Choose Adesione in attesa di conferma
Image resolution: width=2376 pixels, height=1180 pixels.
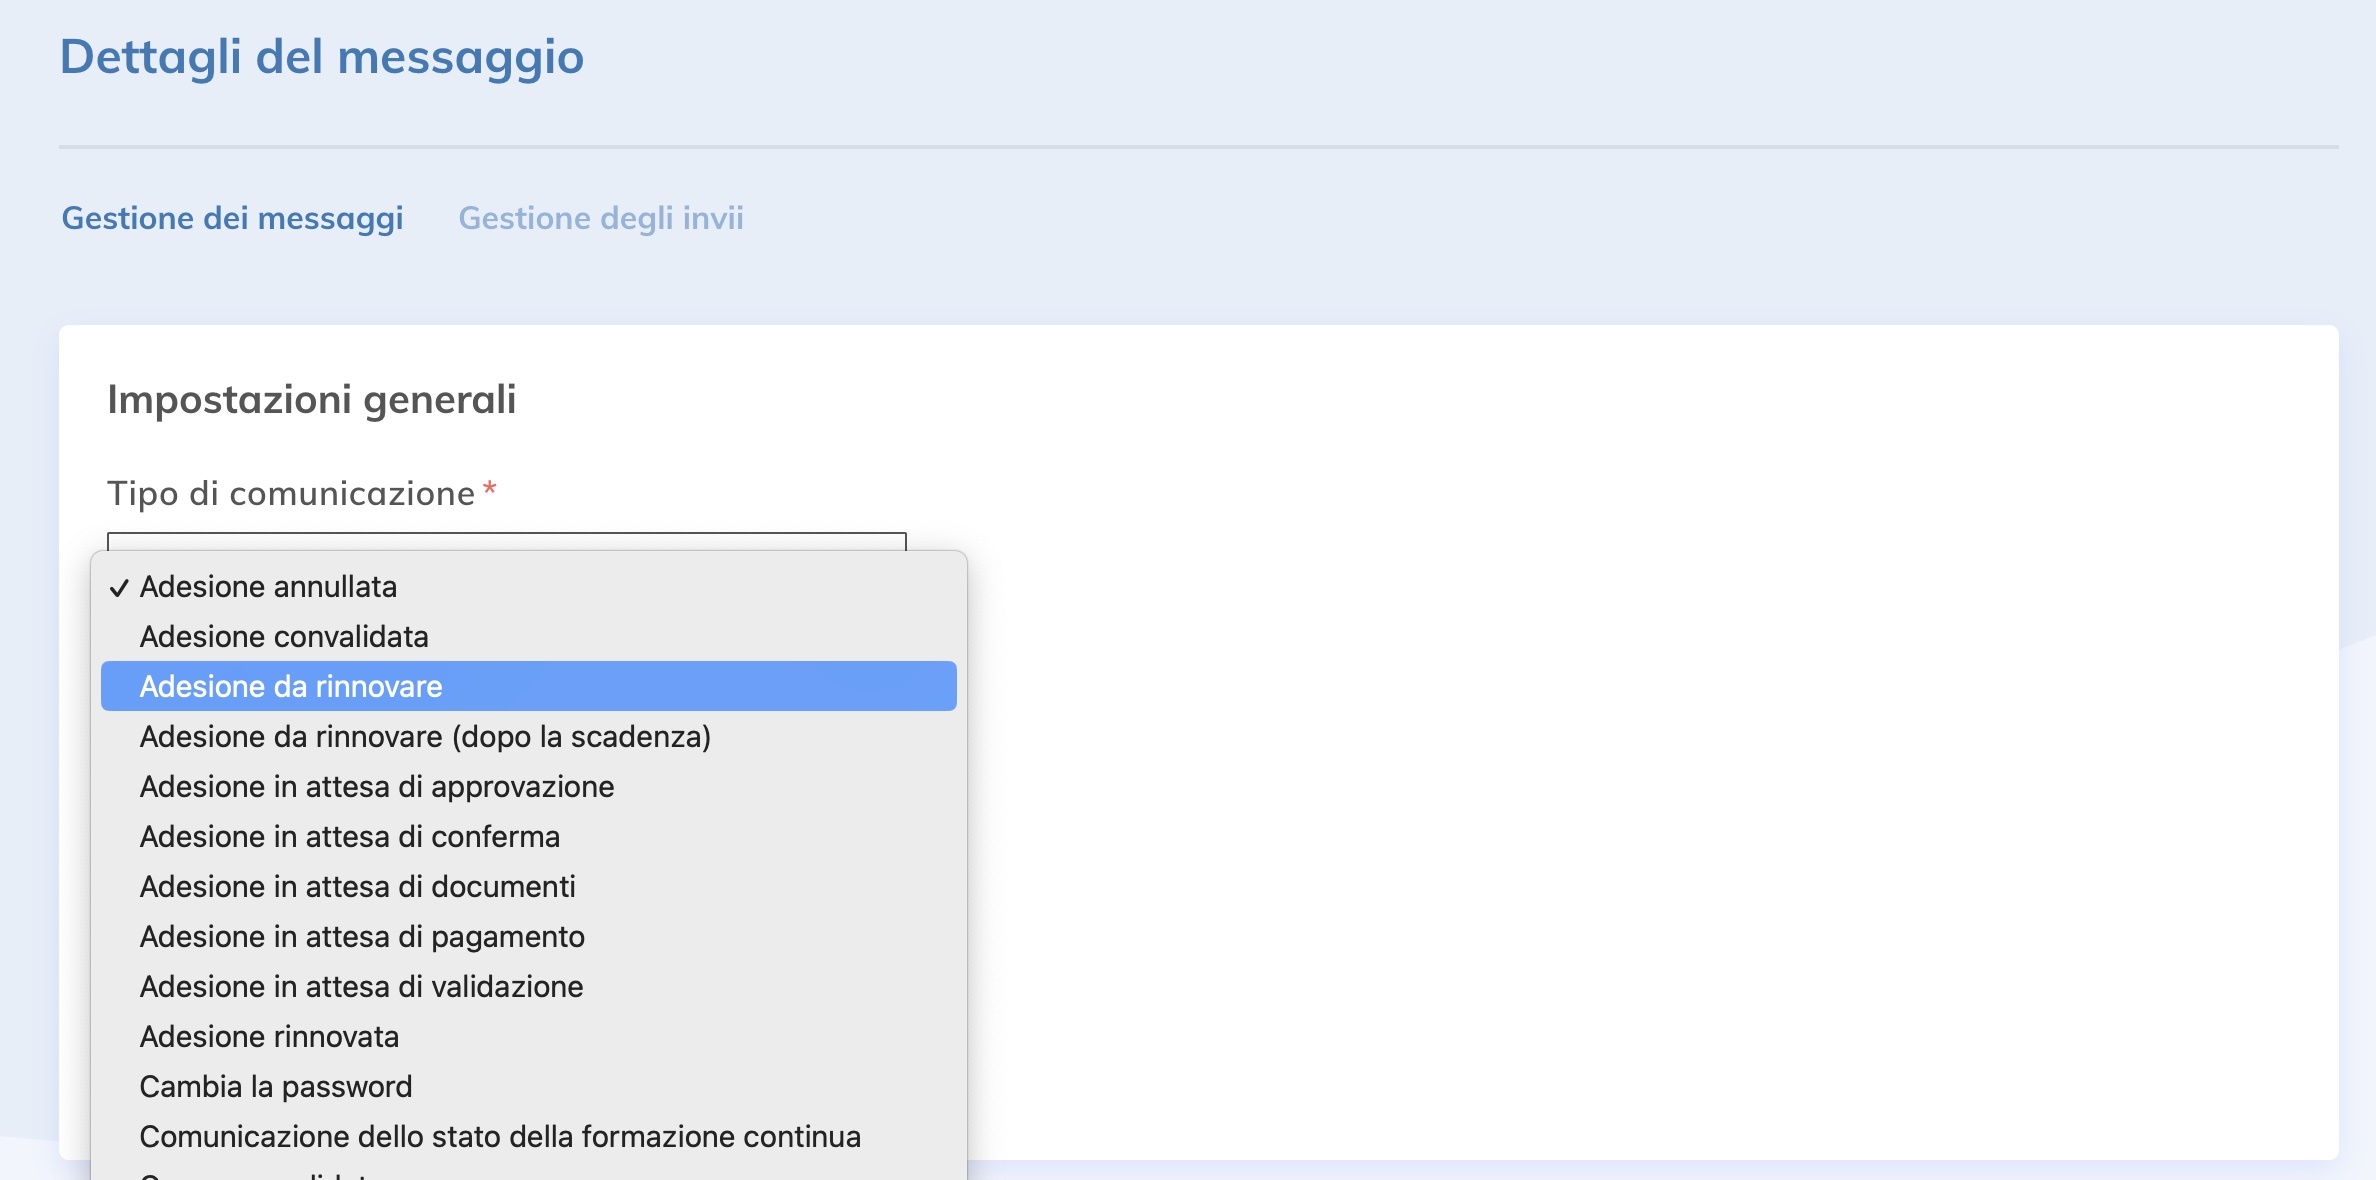click(350, 837)
